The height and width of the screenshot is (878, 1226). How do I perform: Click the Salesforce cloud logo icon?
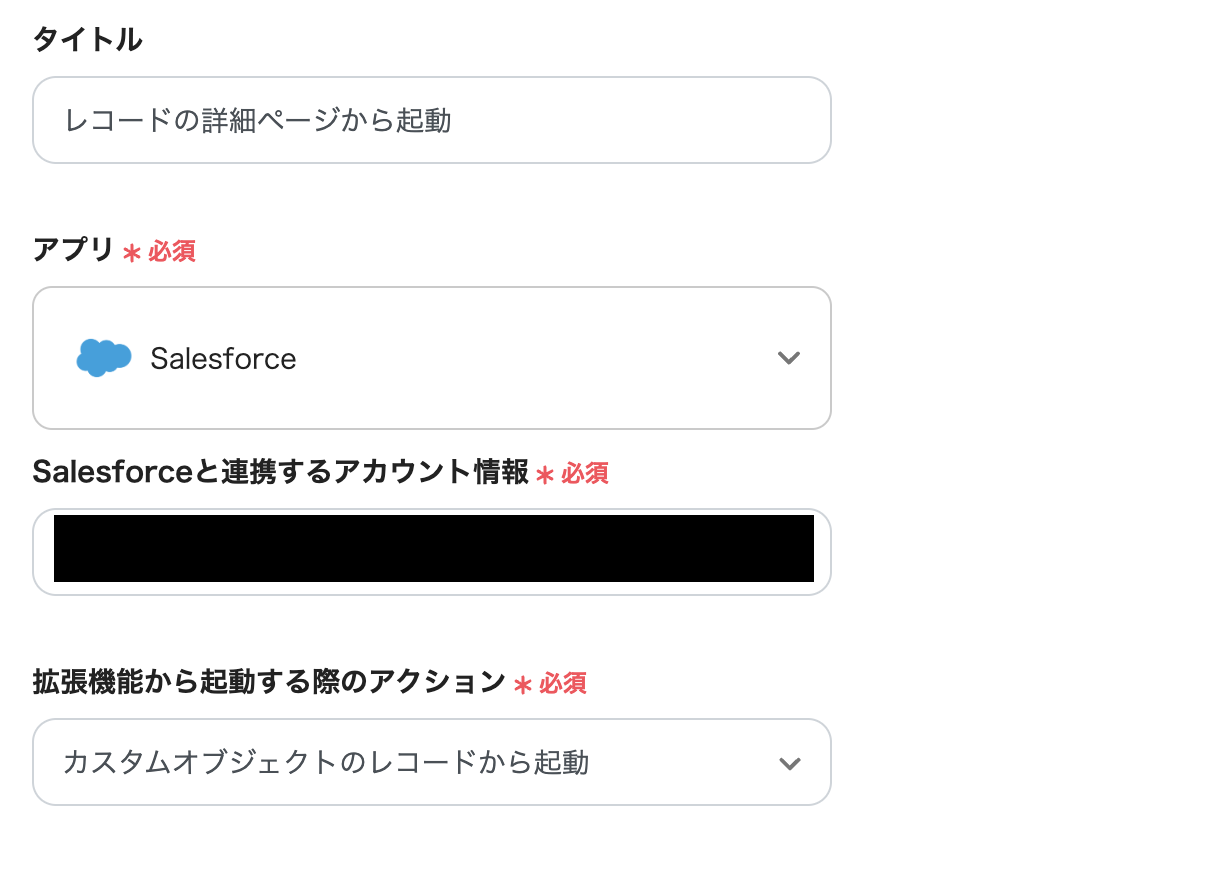tap(104, 358)
